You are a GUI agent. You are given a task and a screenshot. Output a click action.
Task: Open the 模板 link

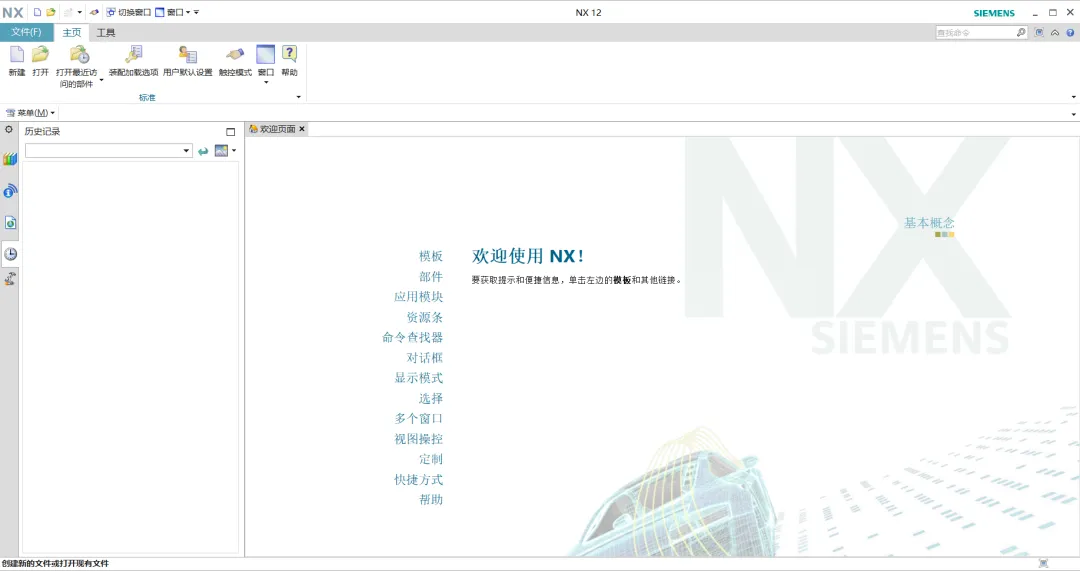(430, 256)
